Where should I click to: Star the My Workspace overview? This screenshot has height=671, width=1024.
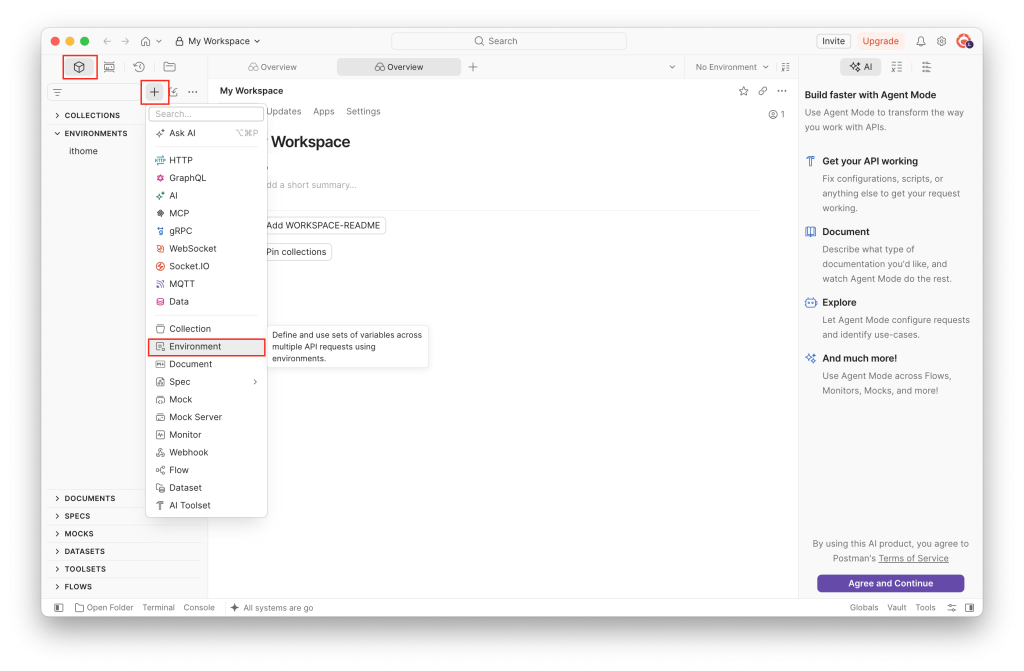point(743,91)
